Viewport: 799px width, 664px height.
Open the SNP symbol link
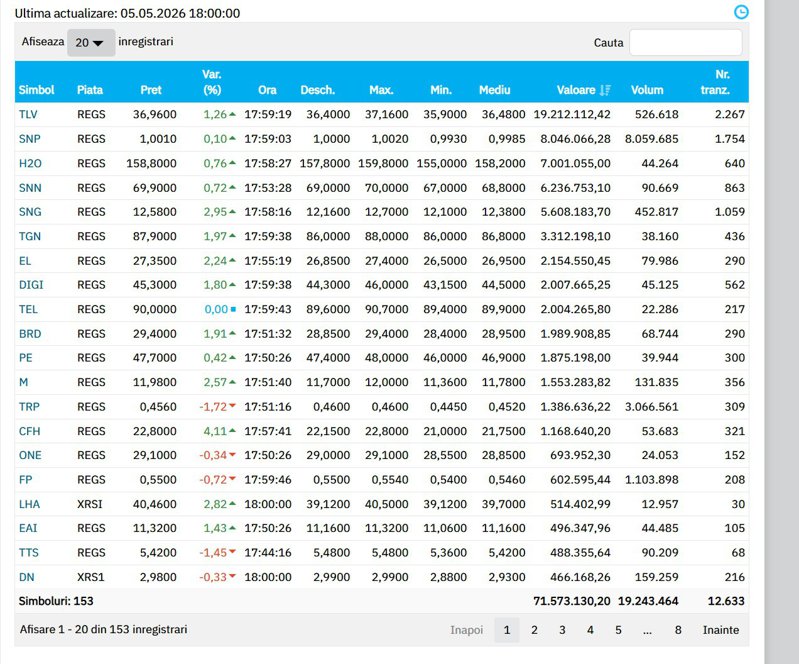coord(30,139)
